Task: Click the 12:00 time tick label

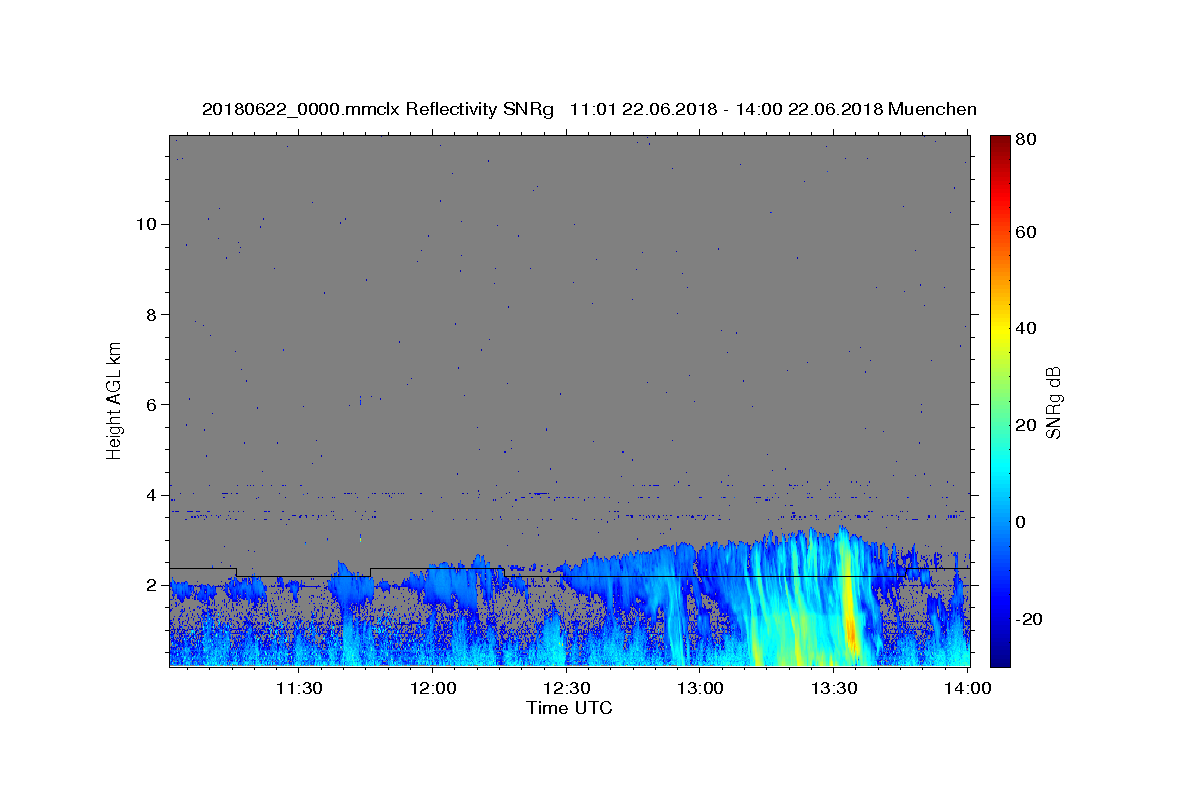Action: tap(432, 688)
